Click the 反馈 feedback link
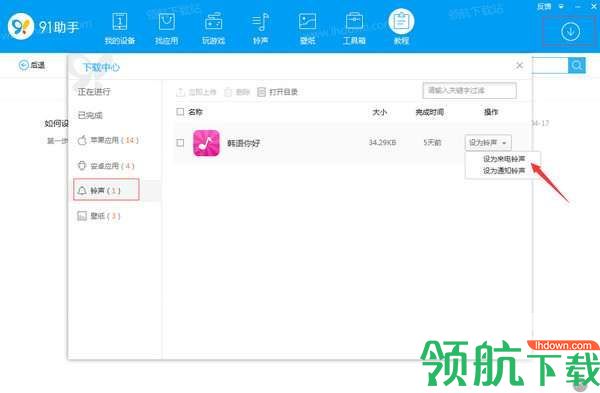 click(544, 6)
